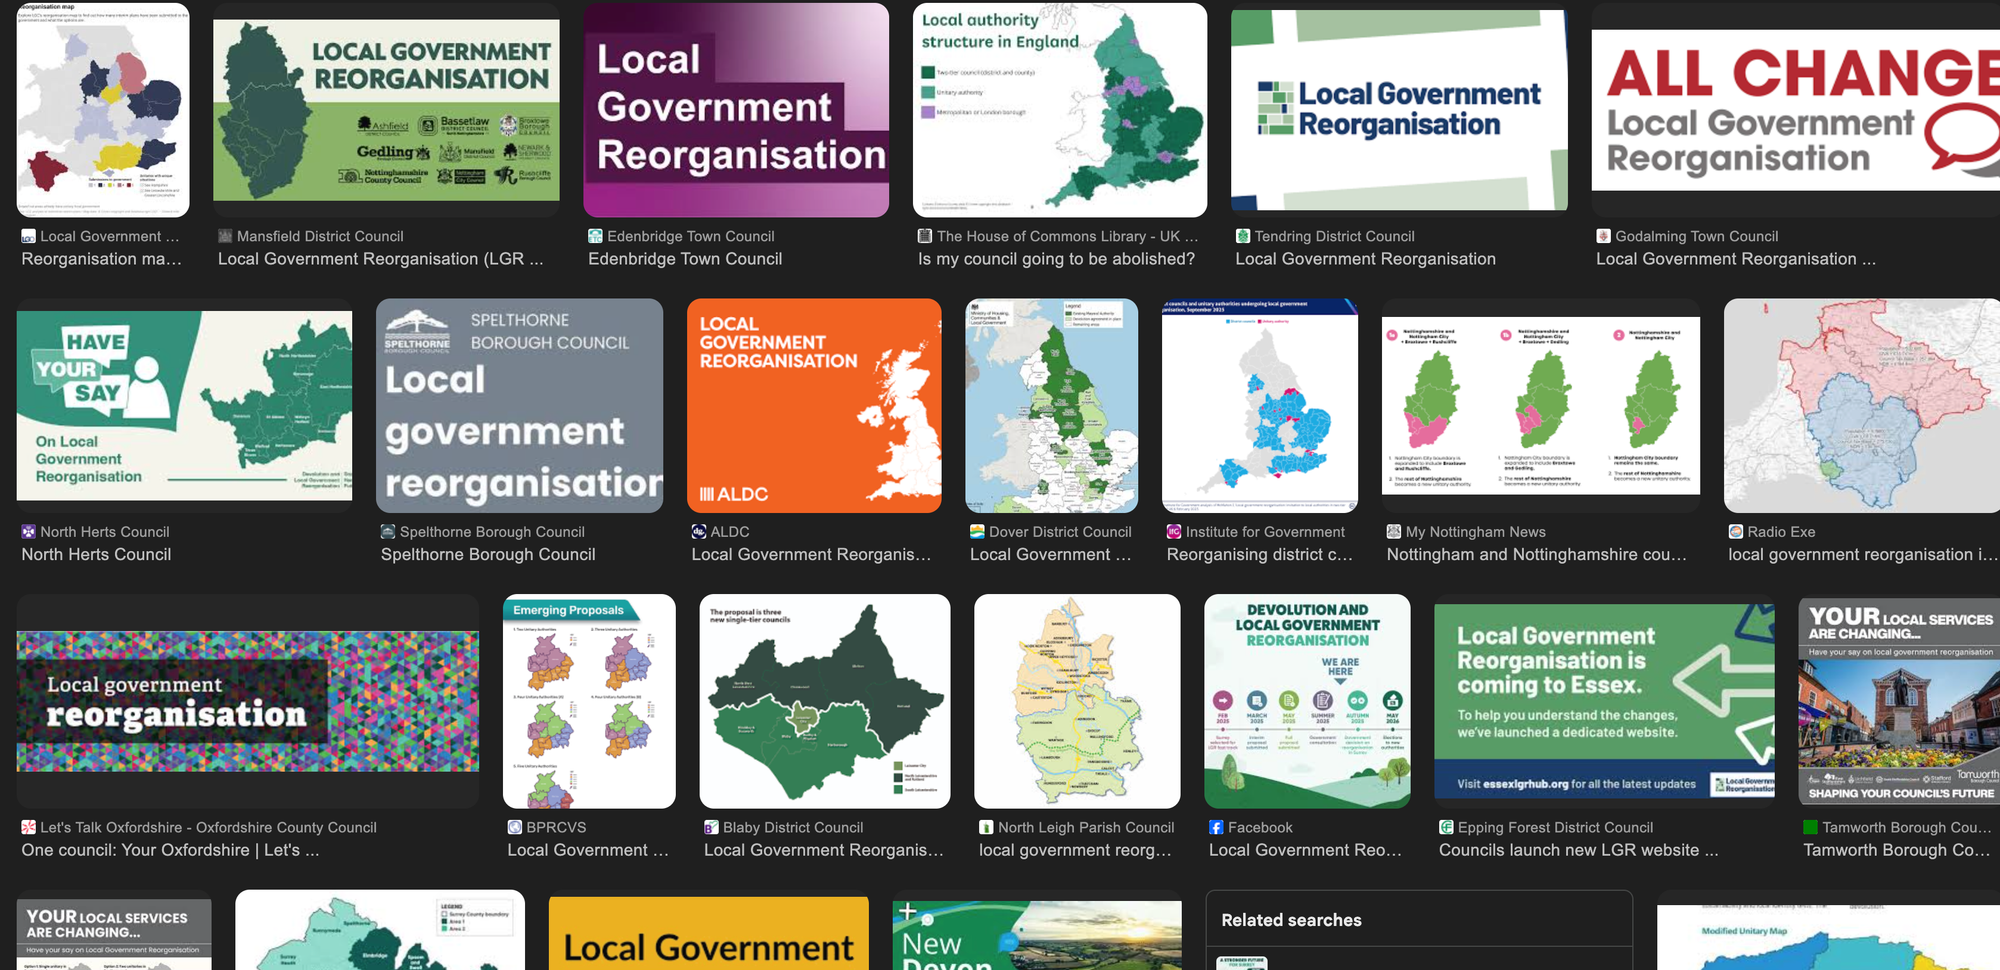This screenshot has height=970, width=2000.
Task: Open the ALL CHANGE Godalming image
Action: tap(1795, 110)
